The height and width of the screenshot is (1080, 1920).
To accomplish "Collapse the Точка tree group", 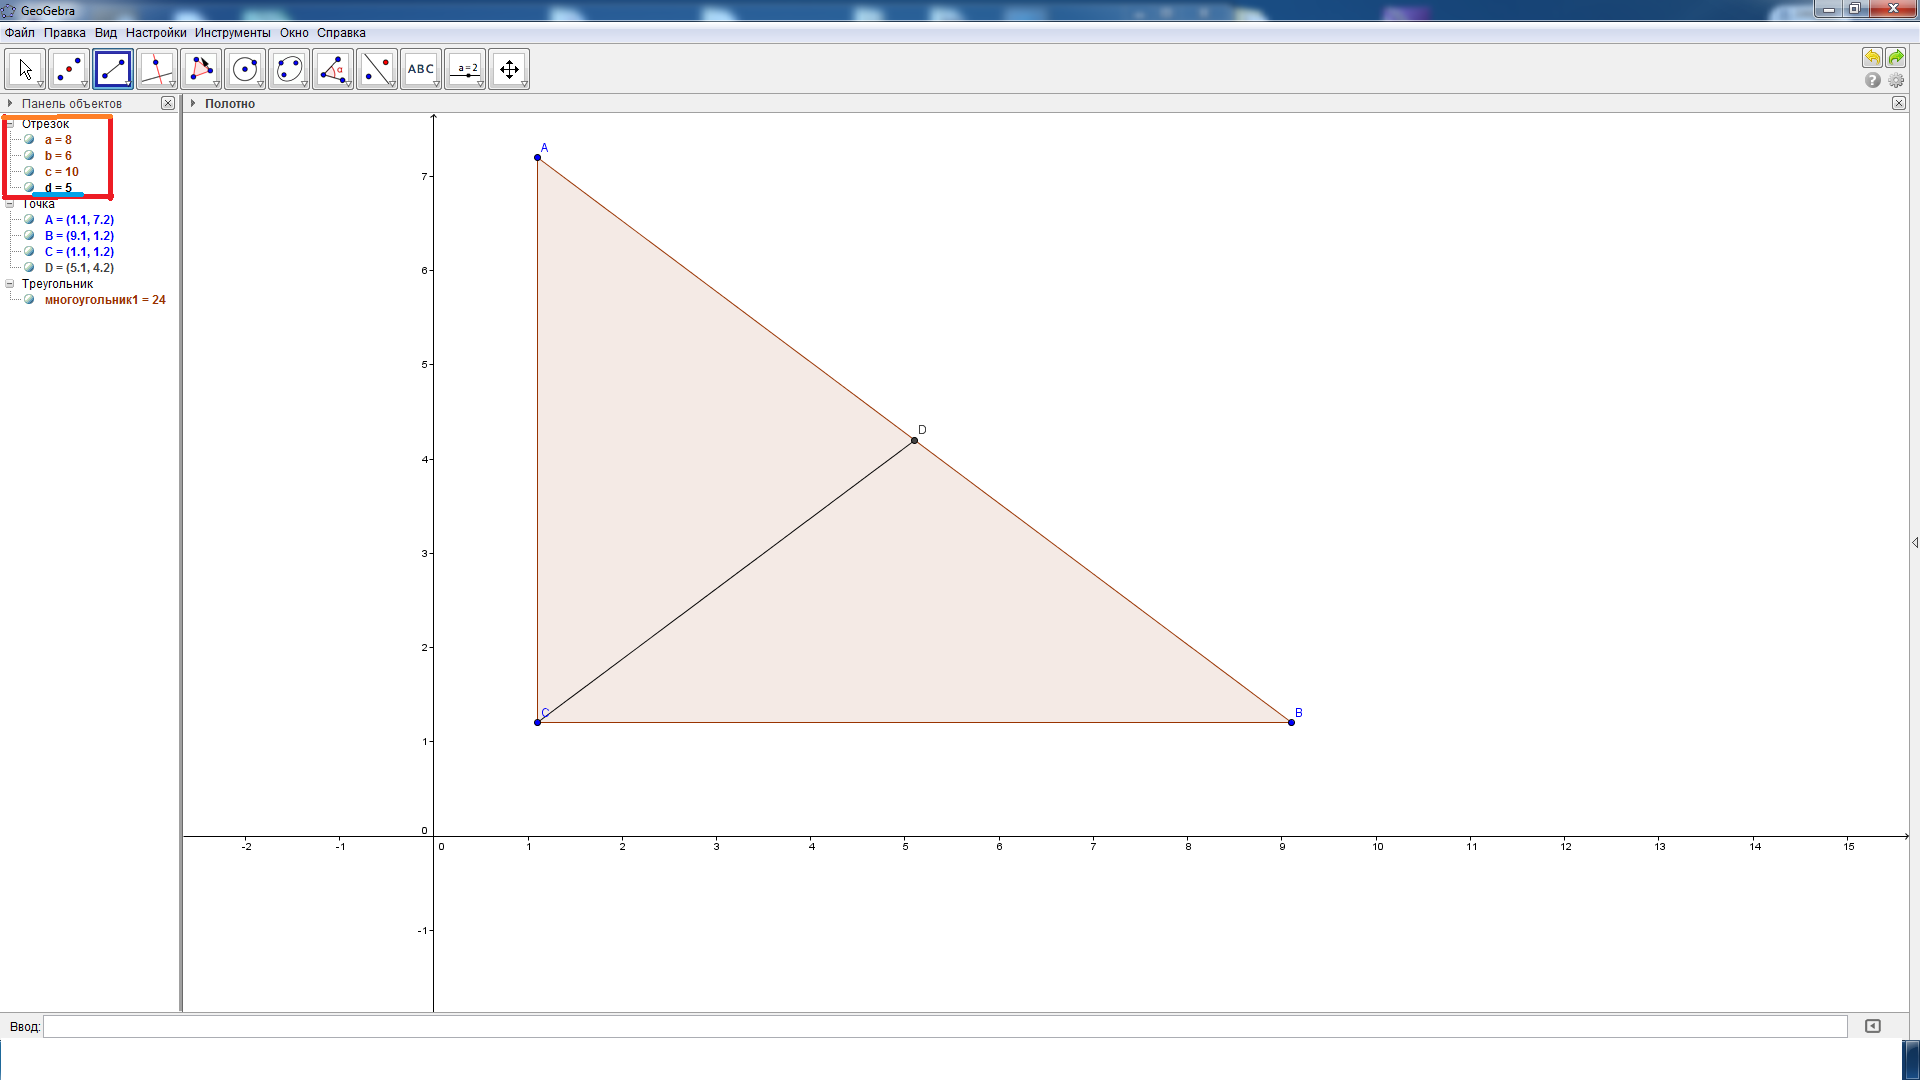I will pyautogui.click(x=10, y=204).
